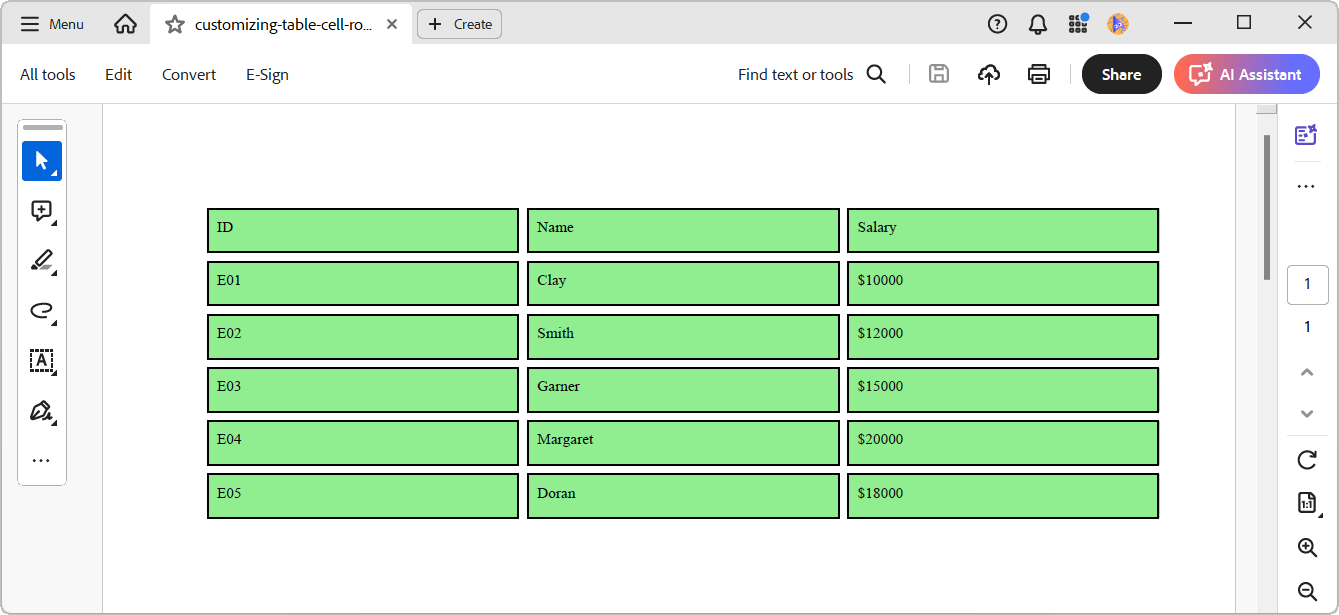Select the Add comment tool
This screenshot has width=1339, height=615.
(x=42, y=211)
